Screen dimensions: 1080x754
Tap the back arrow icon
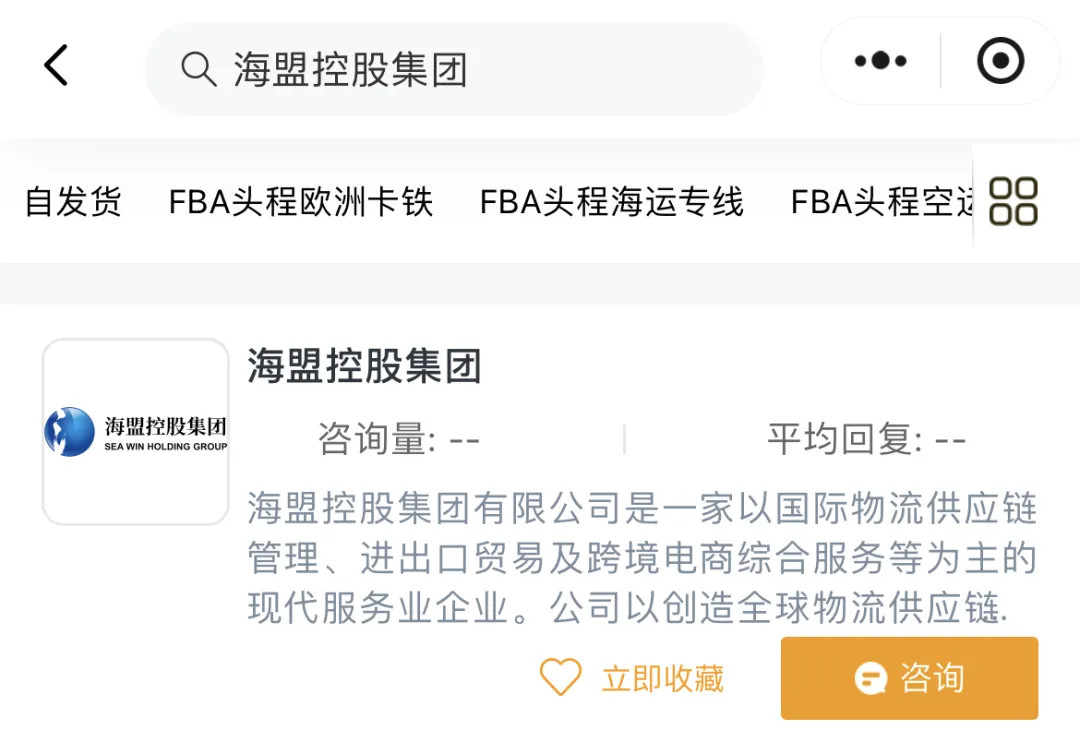pyautogui.click(x=56, y=66)
